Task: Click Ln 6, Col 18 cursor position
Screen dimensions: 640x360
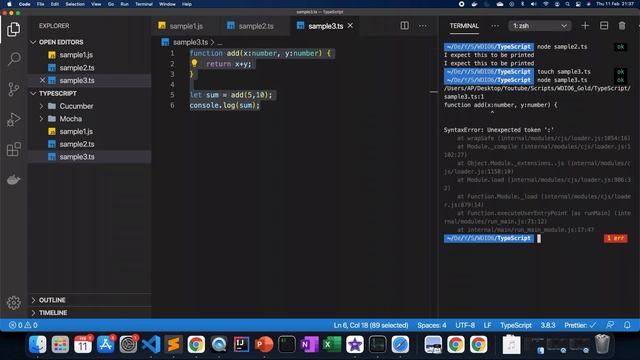Action: coord(371,325)
